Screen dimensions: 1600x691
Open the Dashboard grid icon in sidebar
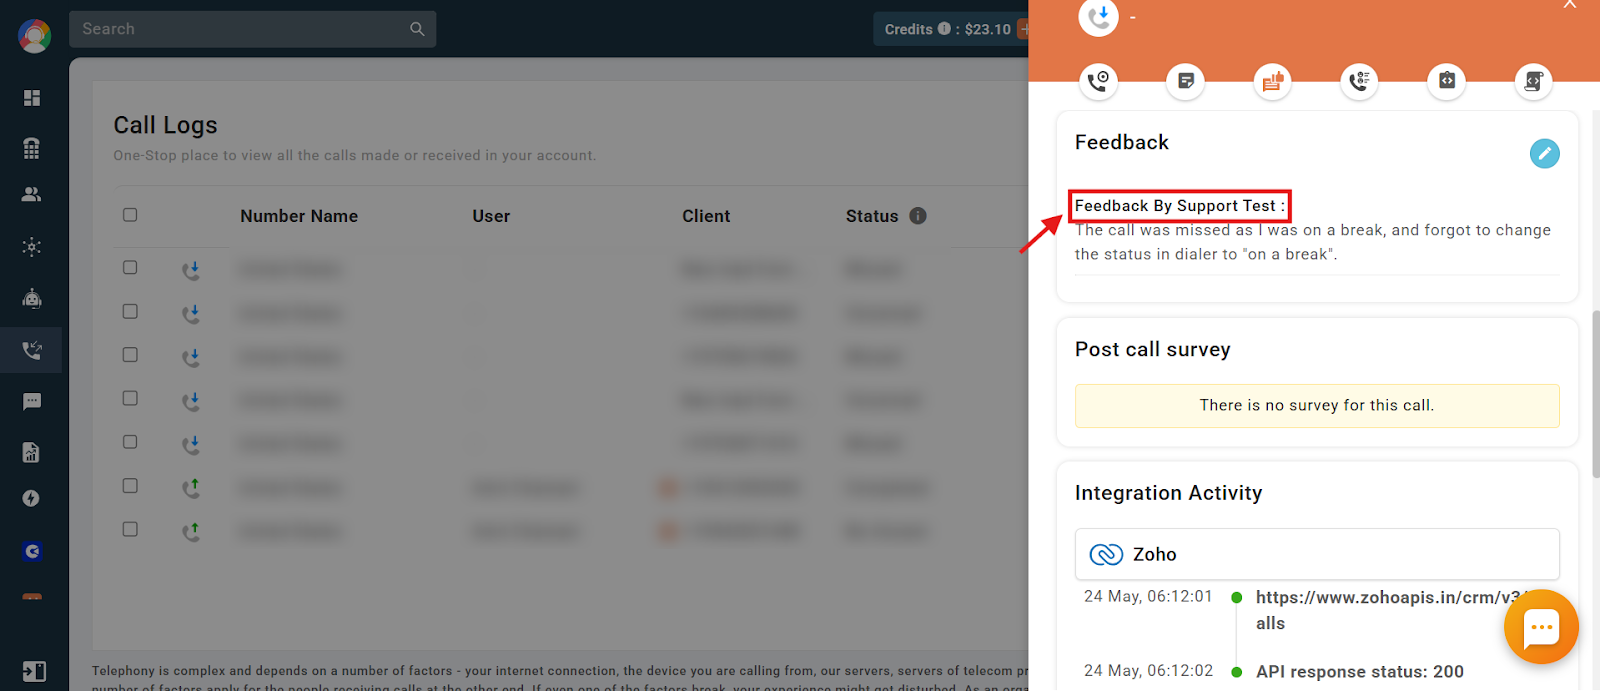point(32,98)
